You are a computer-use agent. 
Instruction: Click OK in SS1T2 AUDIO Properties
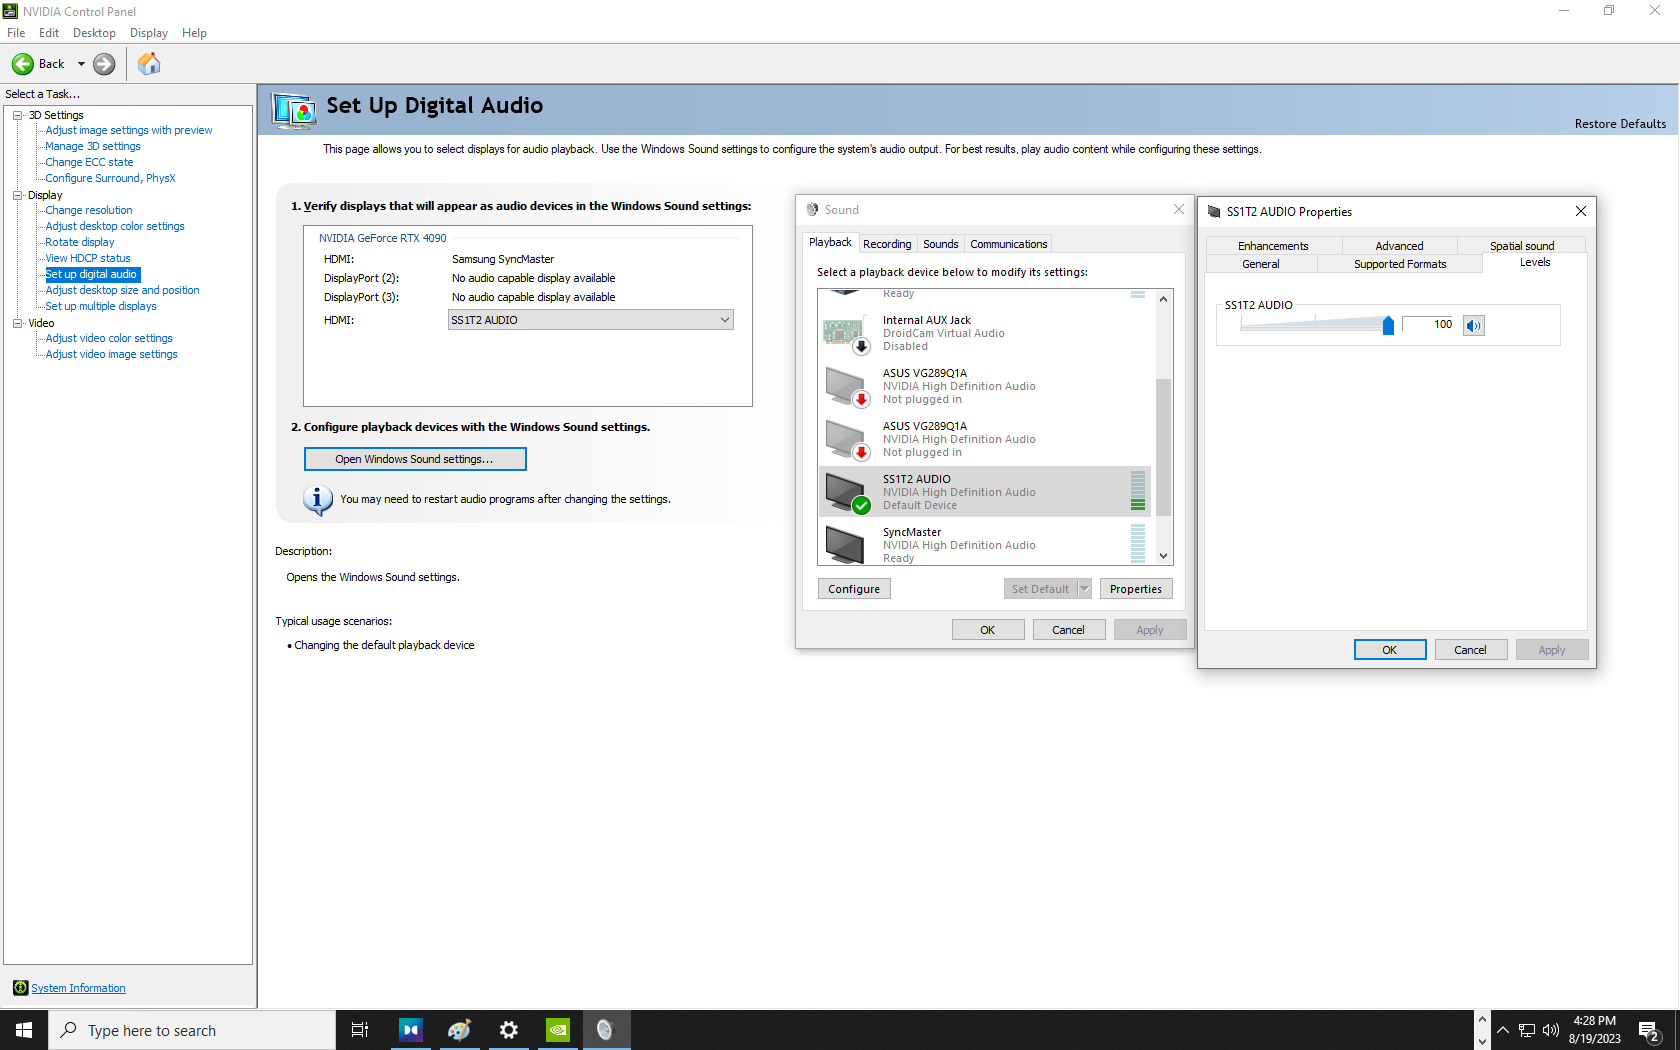[x=1390, y=650]
